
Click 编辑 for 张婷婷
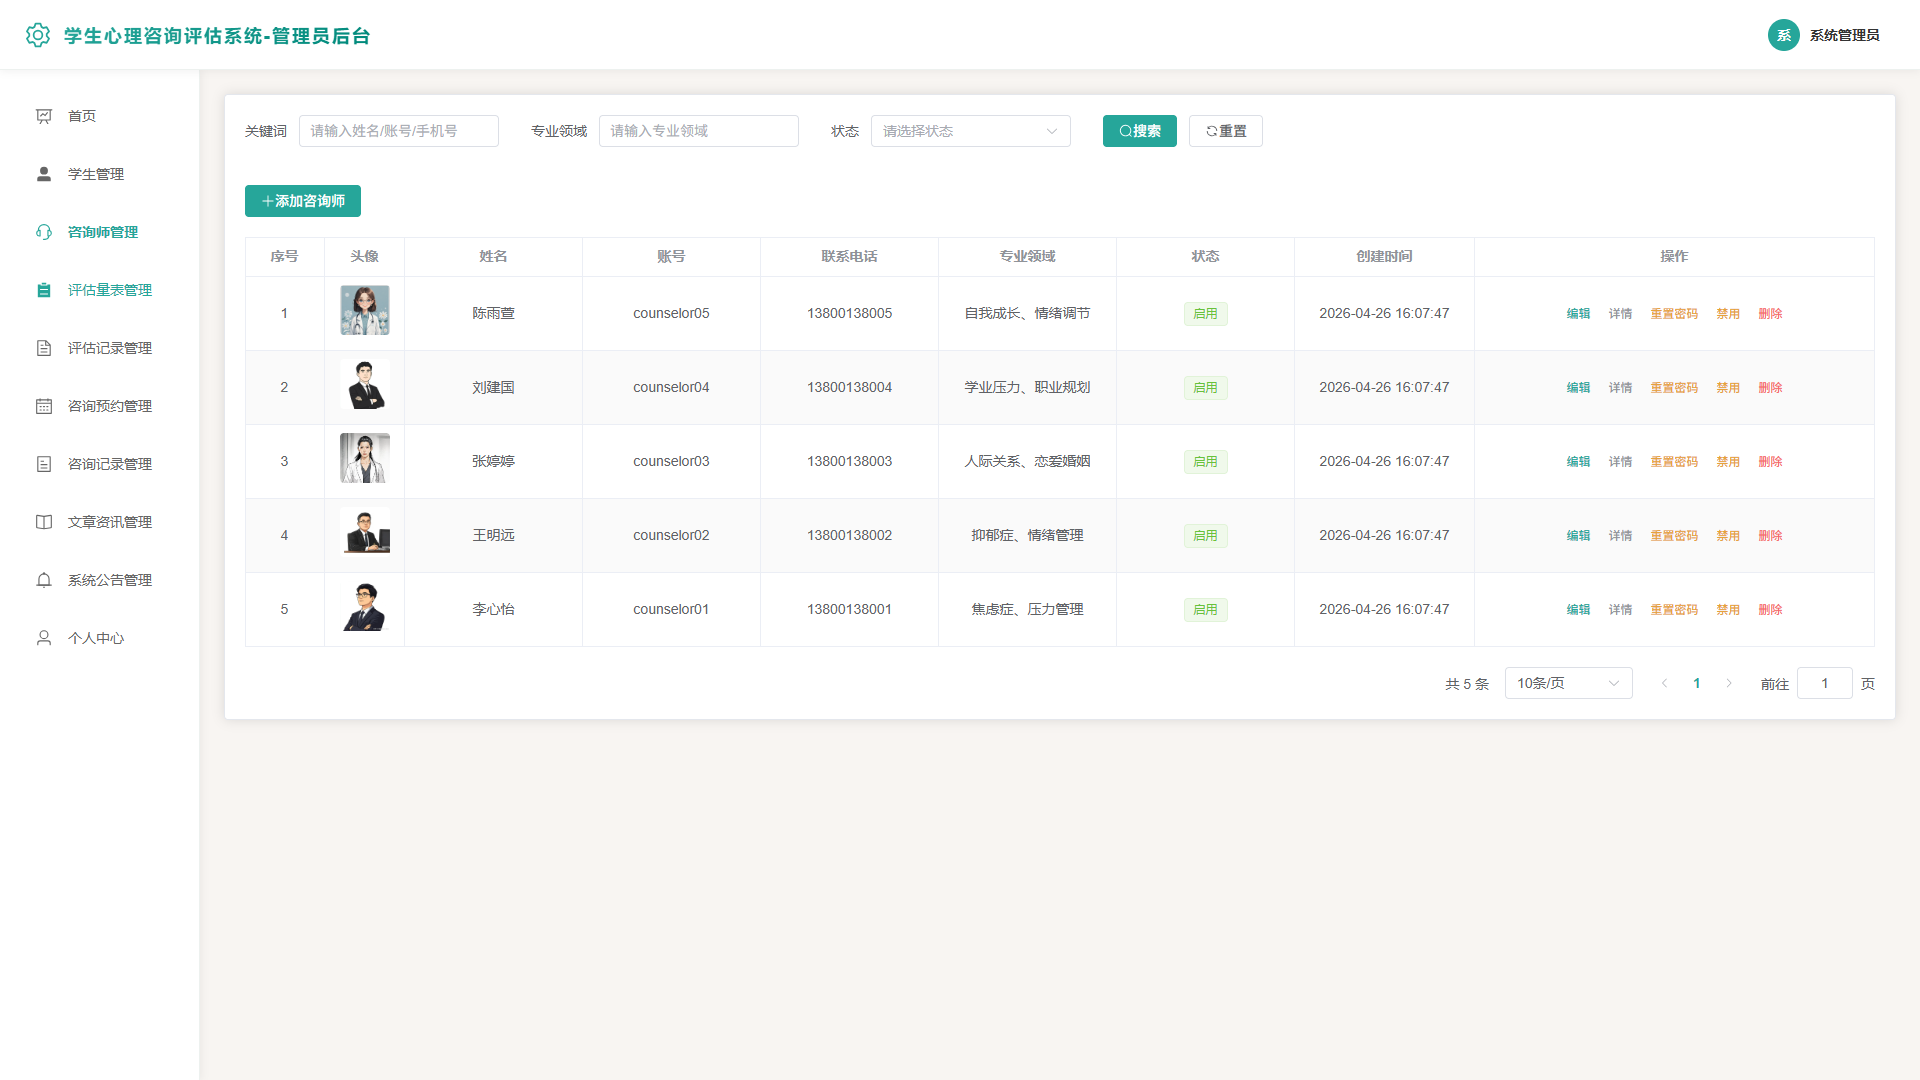coord(1578,462)
